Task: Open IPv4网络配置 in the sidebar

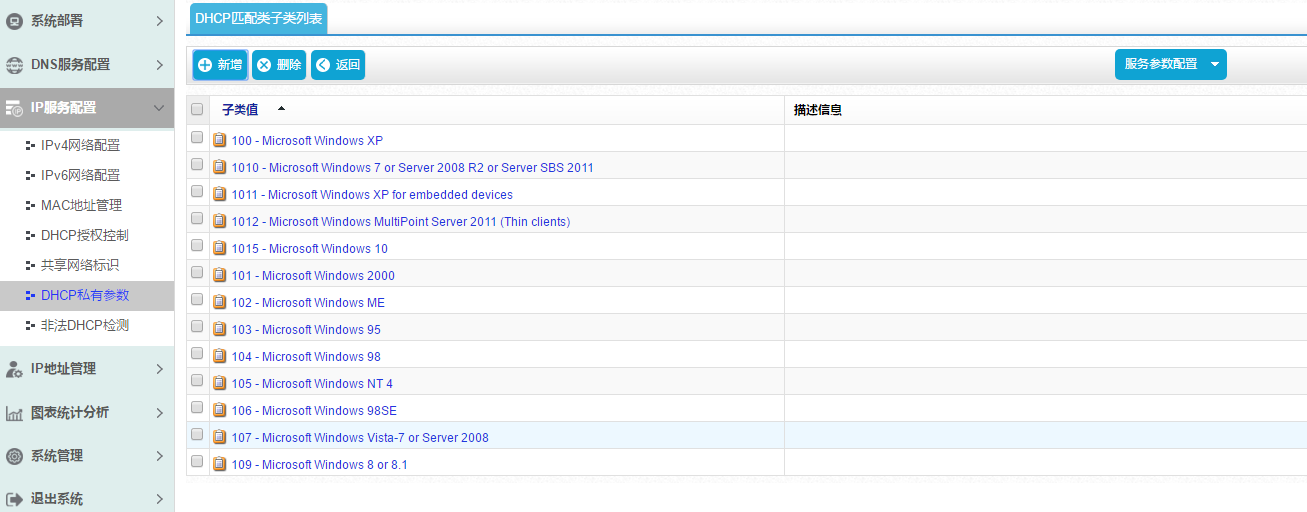Action: point(80,146)
